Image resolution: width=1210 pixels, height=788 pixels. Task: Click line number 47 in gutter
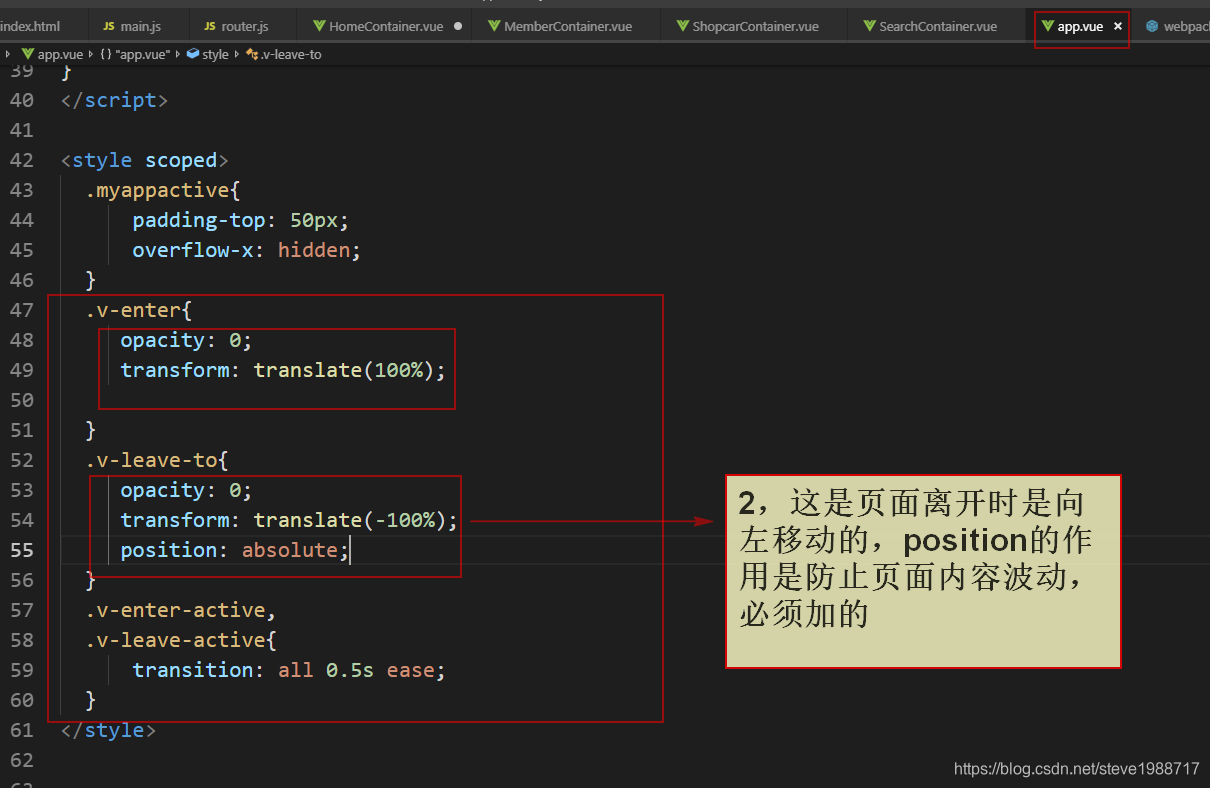pos(22,310)
